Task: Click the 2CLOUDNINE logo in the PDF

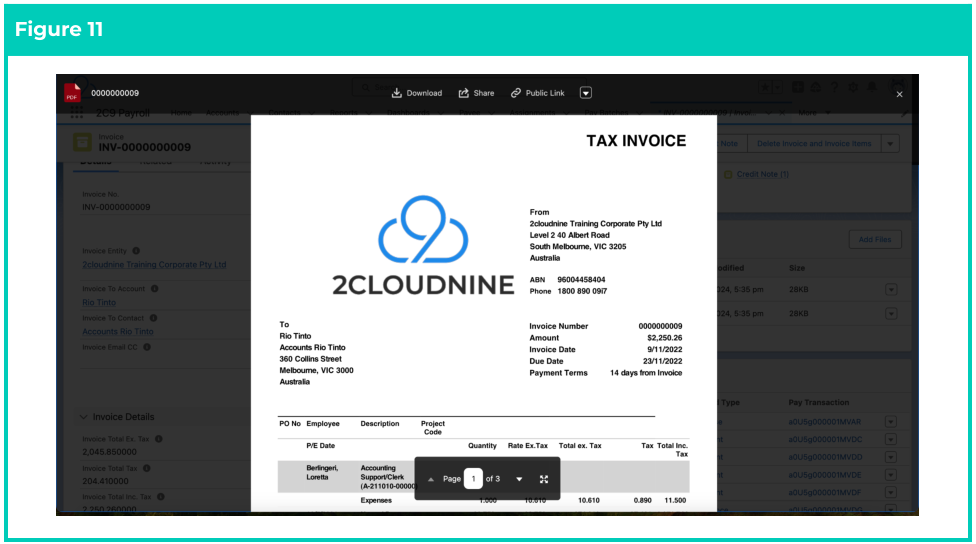Action: (x=423, y=245)
